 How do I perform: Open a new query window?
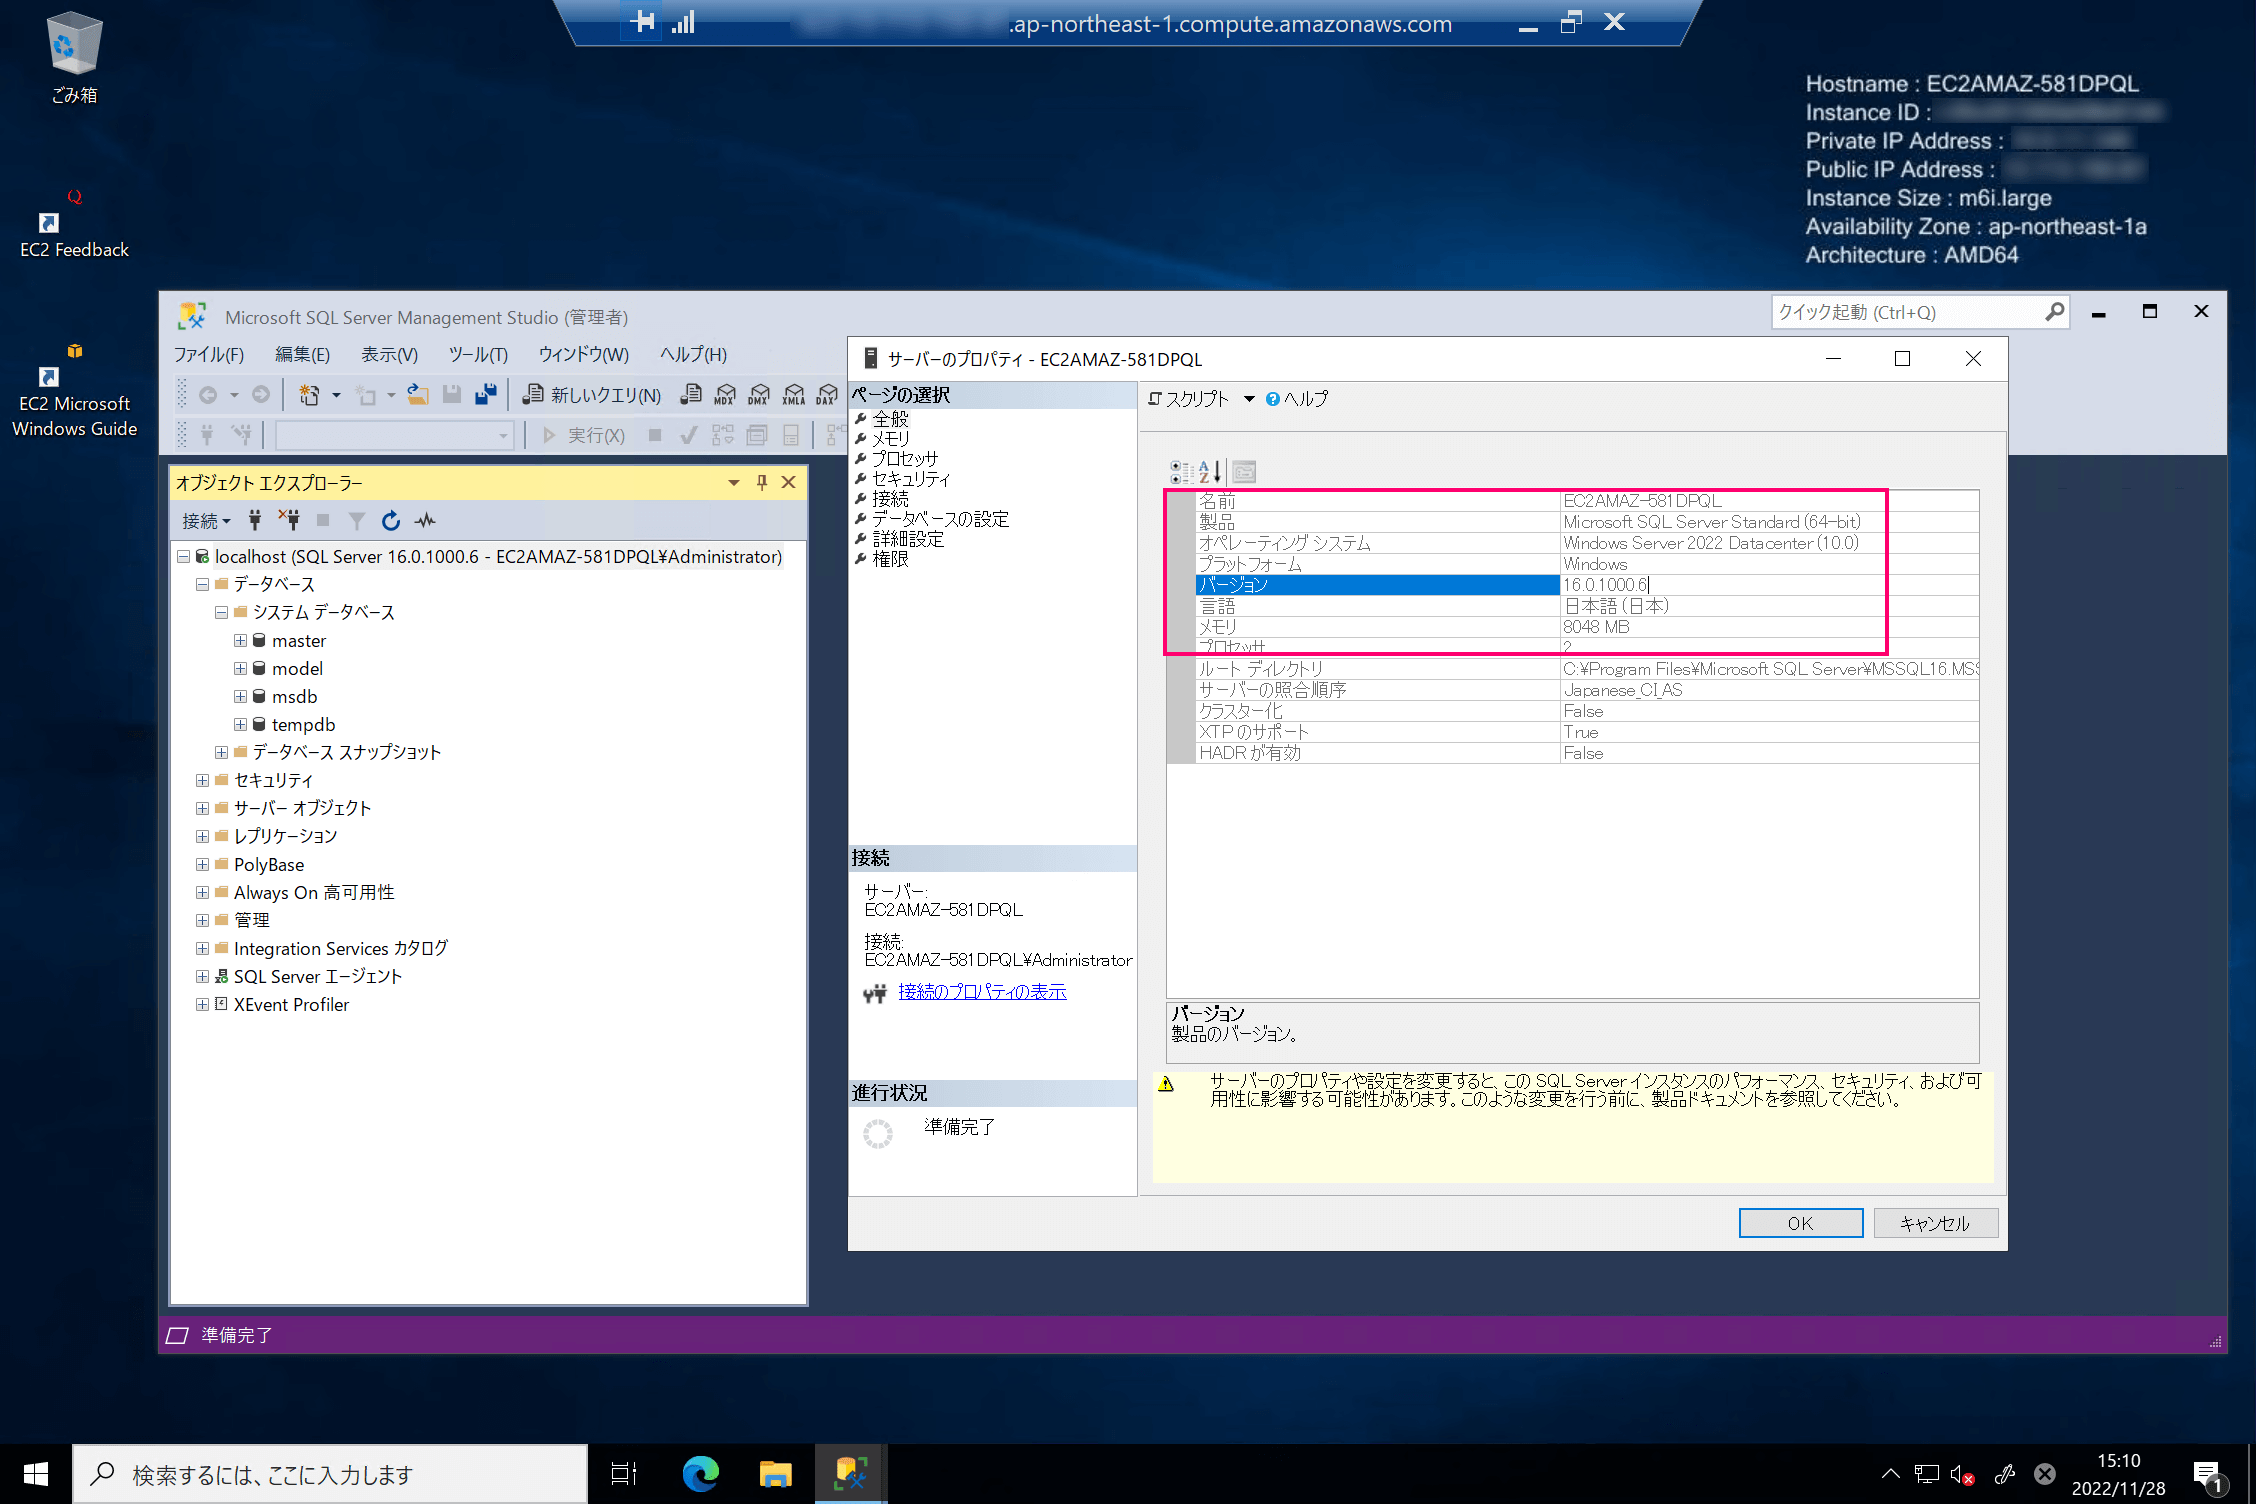(x=590, y=394)
